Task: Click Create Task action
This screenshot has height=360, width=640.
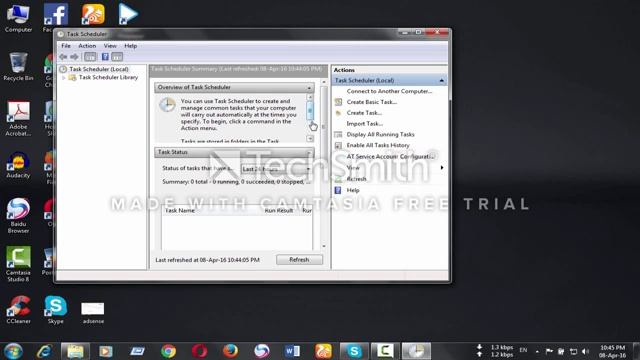Action: click(364, 113)
